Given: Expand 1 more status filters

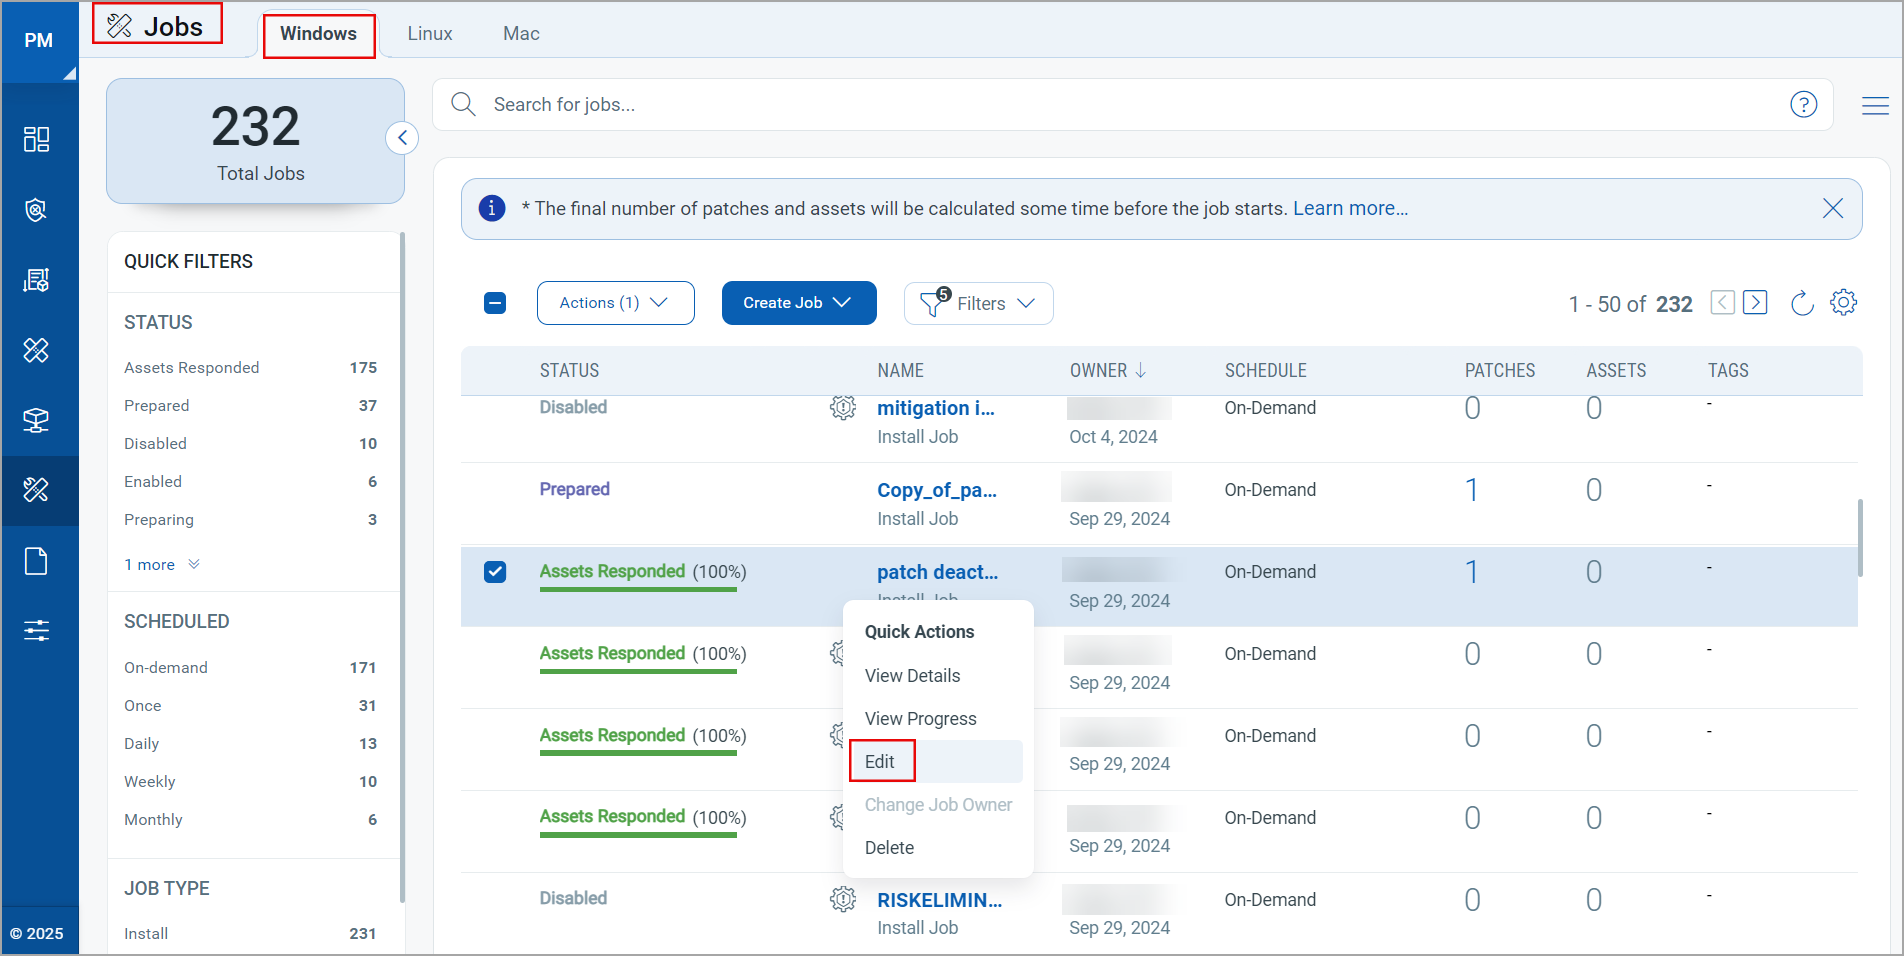Looking at the screenshot, I should [x=162, y=565].
